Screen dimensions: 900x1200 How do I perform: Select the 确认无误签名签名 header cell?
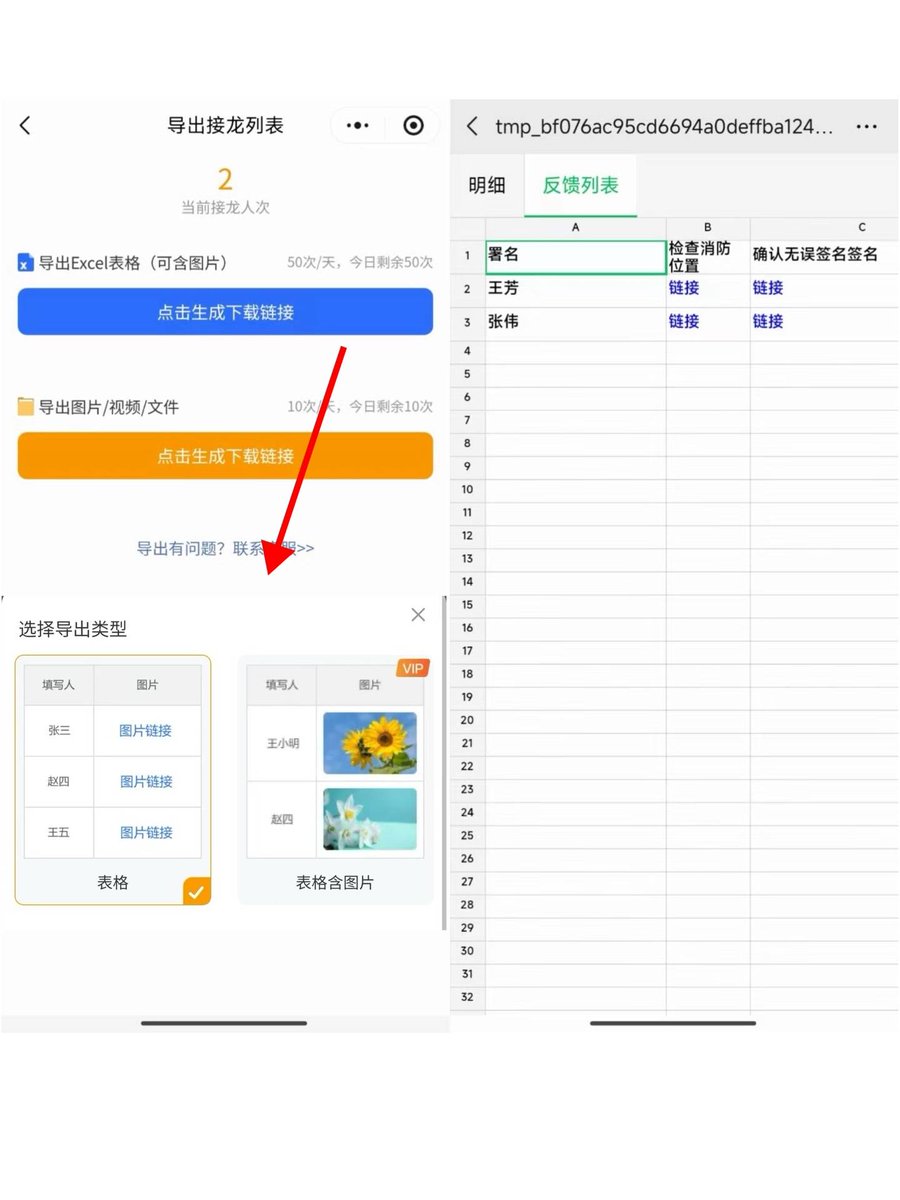point(825,256)
